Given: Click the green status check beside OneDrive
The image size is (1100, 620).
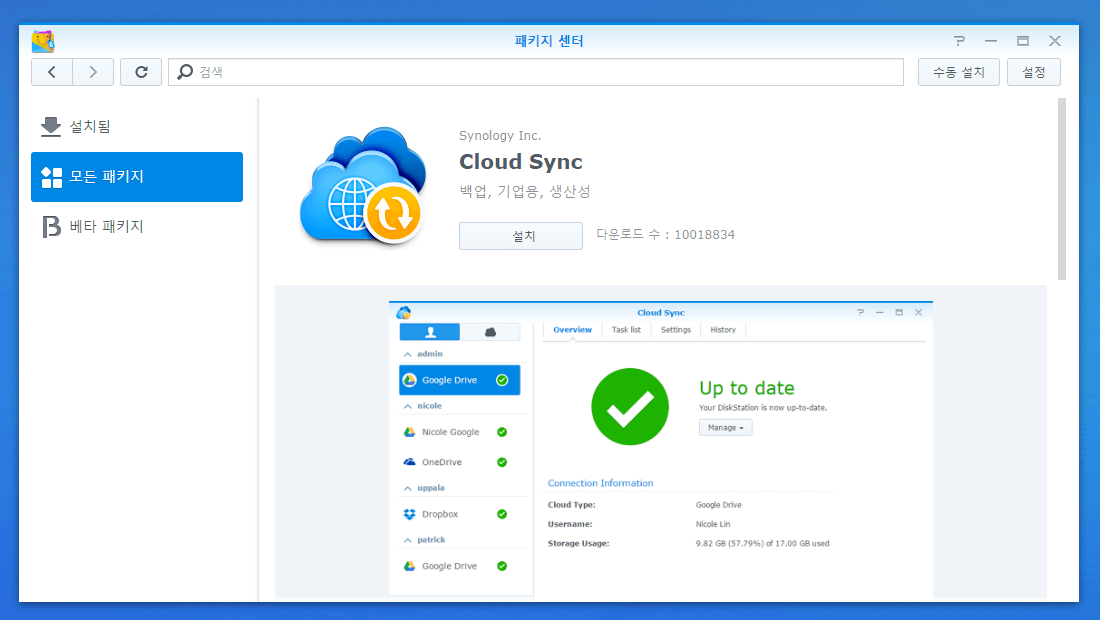Looking at the screenshot, I should pos(502,462).
